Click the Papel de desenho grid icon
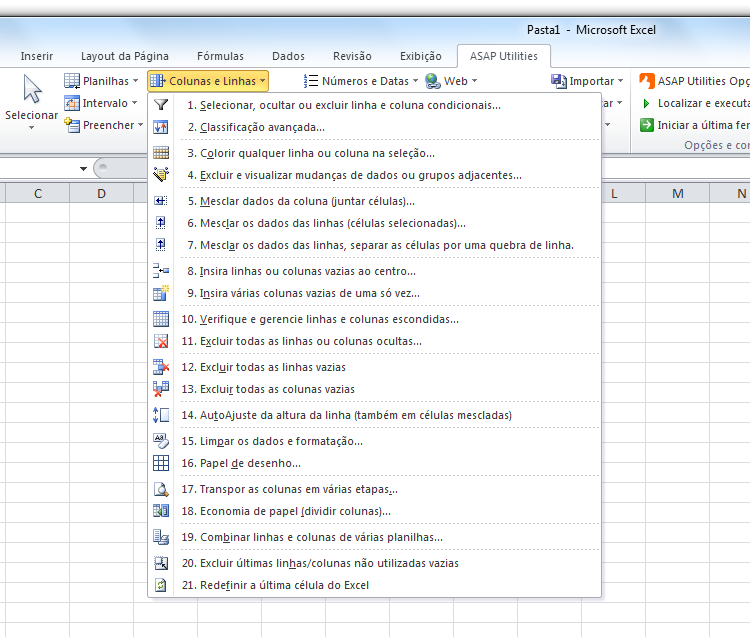This screenshot has height=637, width=750. click(x=161, y=463)
